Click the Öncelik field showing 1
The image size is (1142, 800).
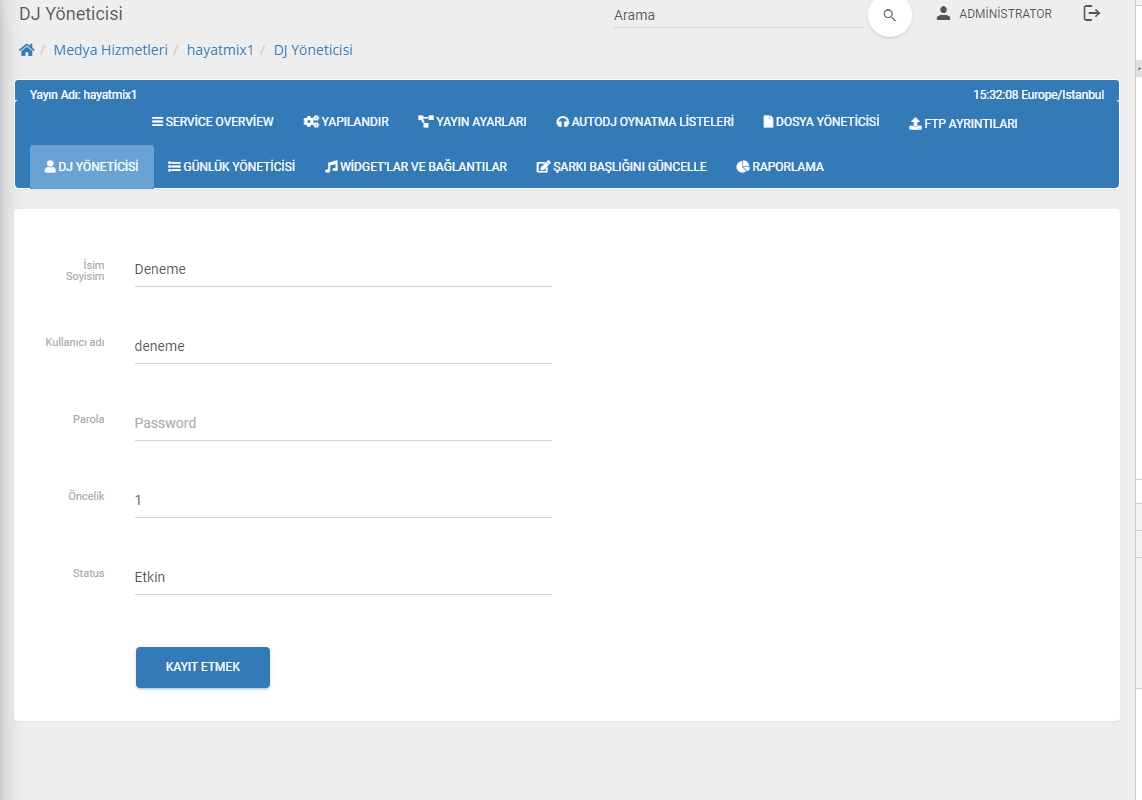coord(343,501)
